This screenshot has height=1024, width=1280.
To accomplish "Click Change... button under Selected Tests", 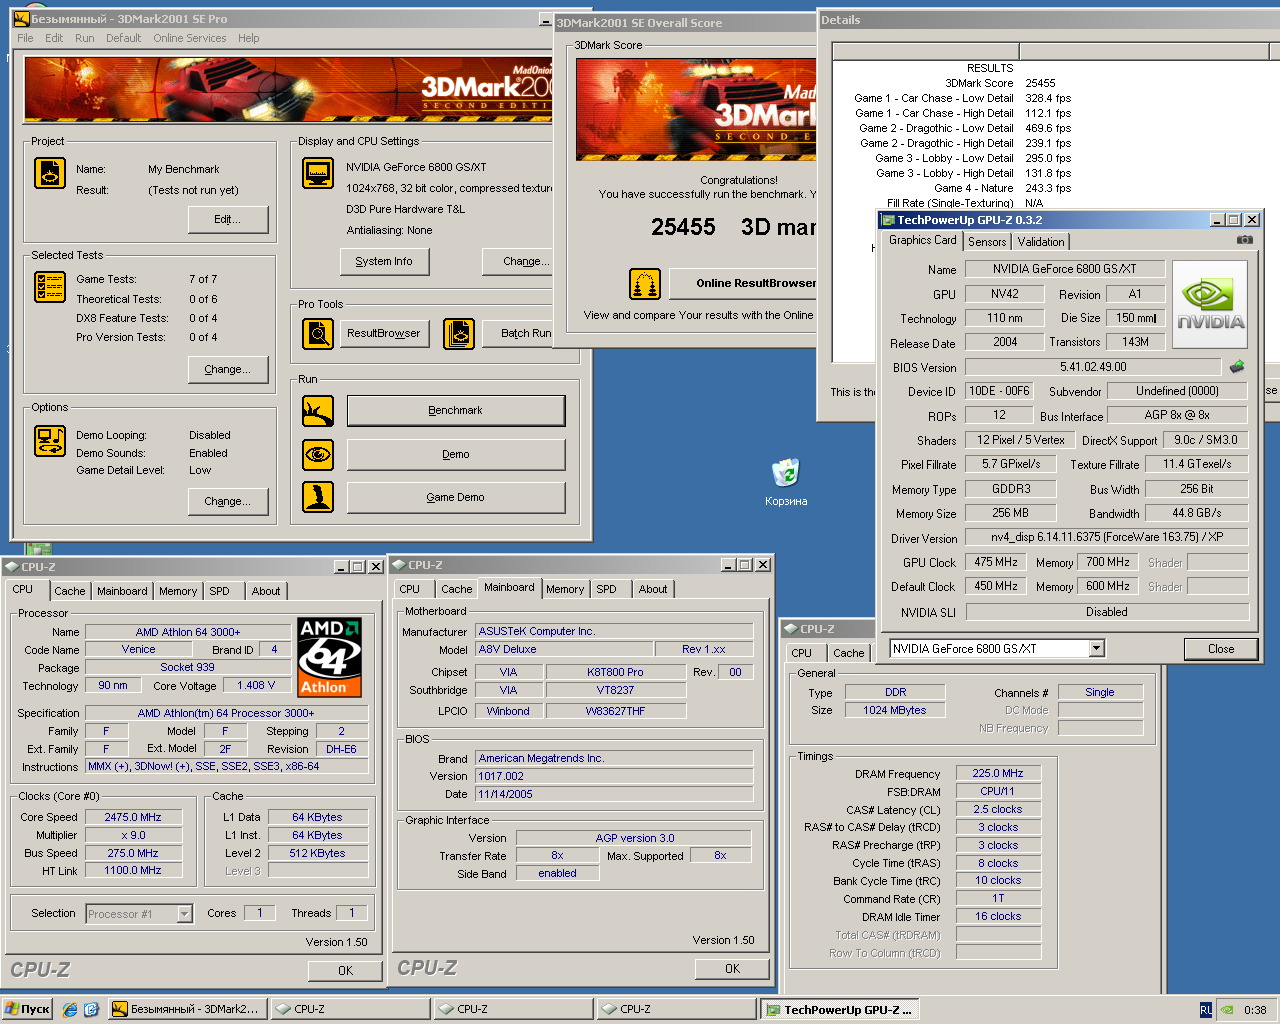I will coord(227,370).
